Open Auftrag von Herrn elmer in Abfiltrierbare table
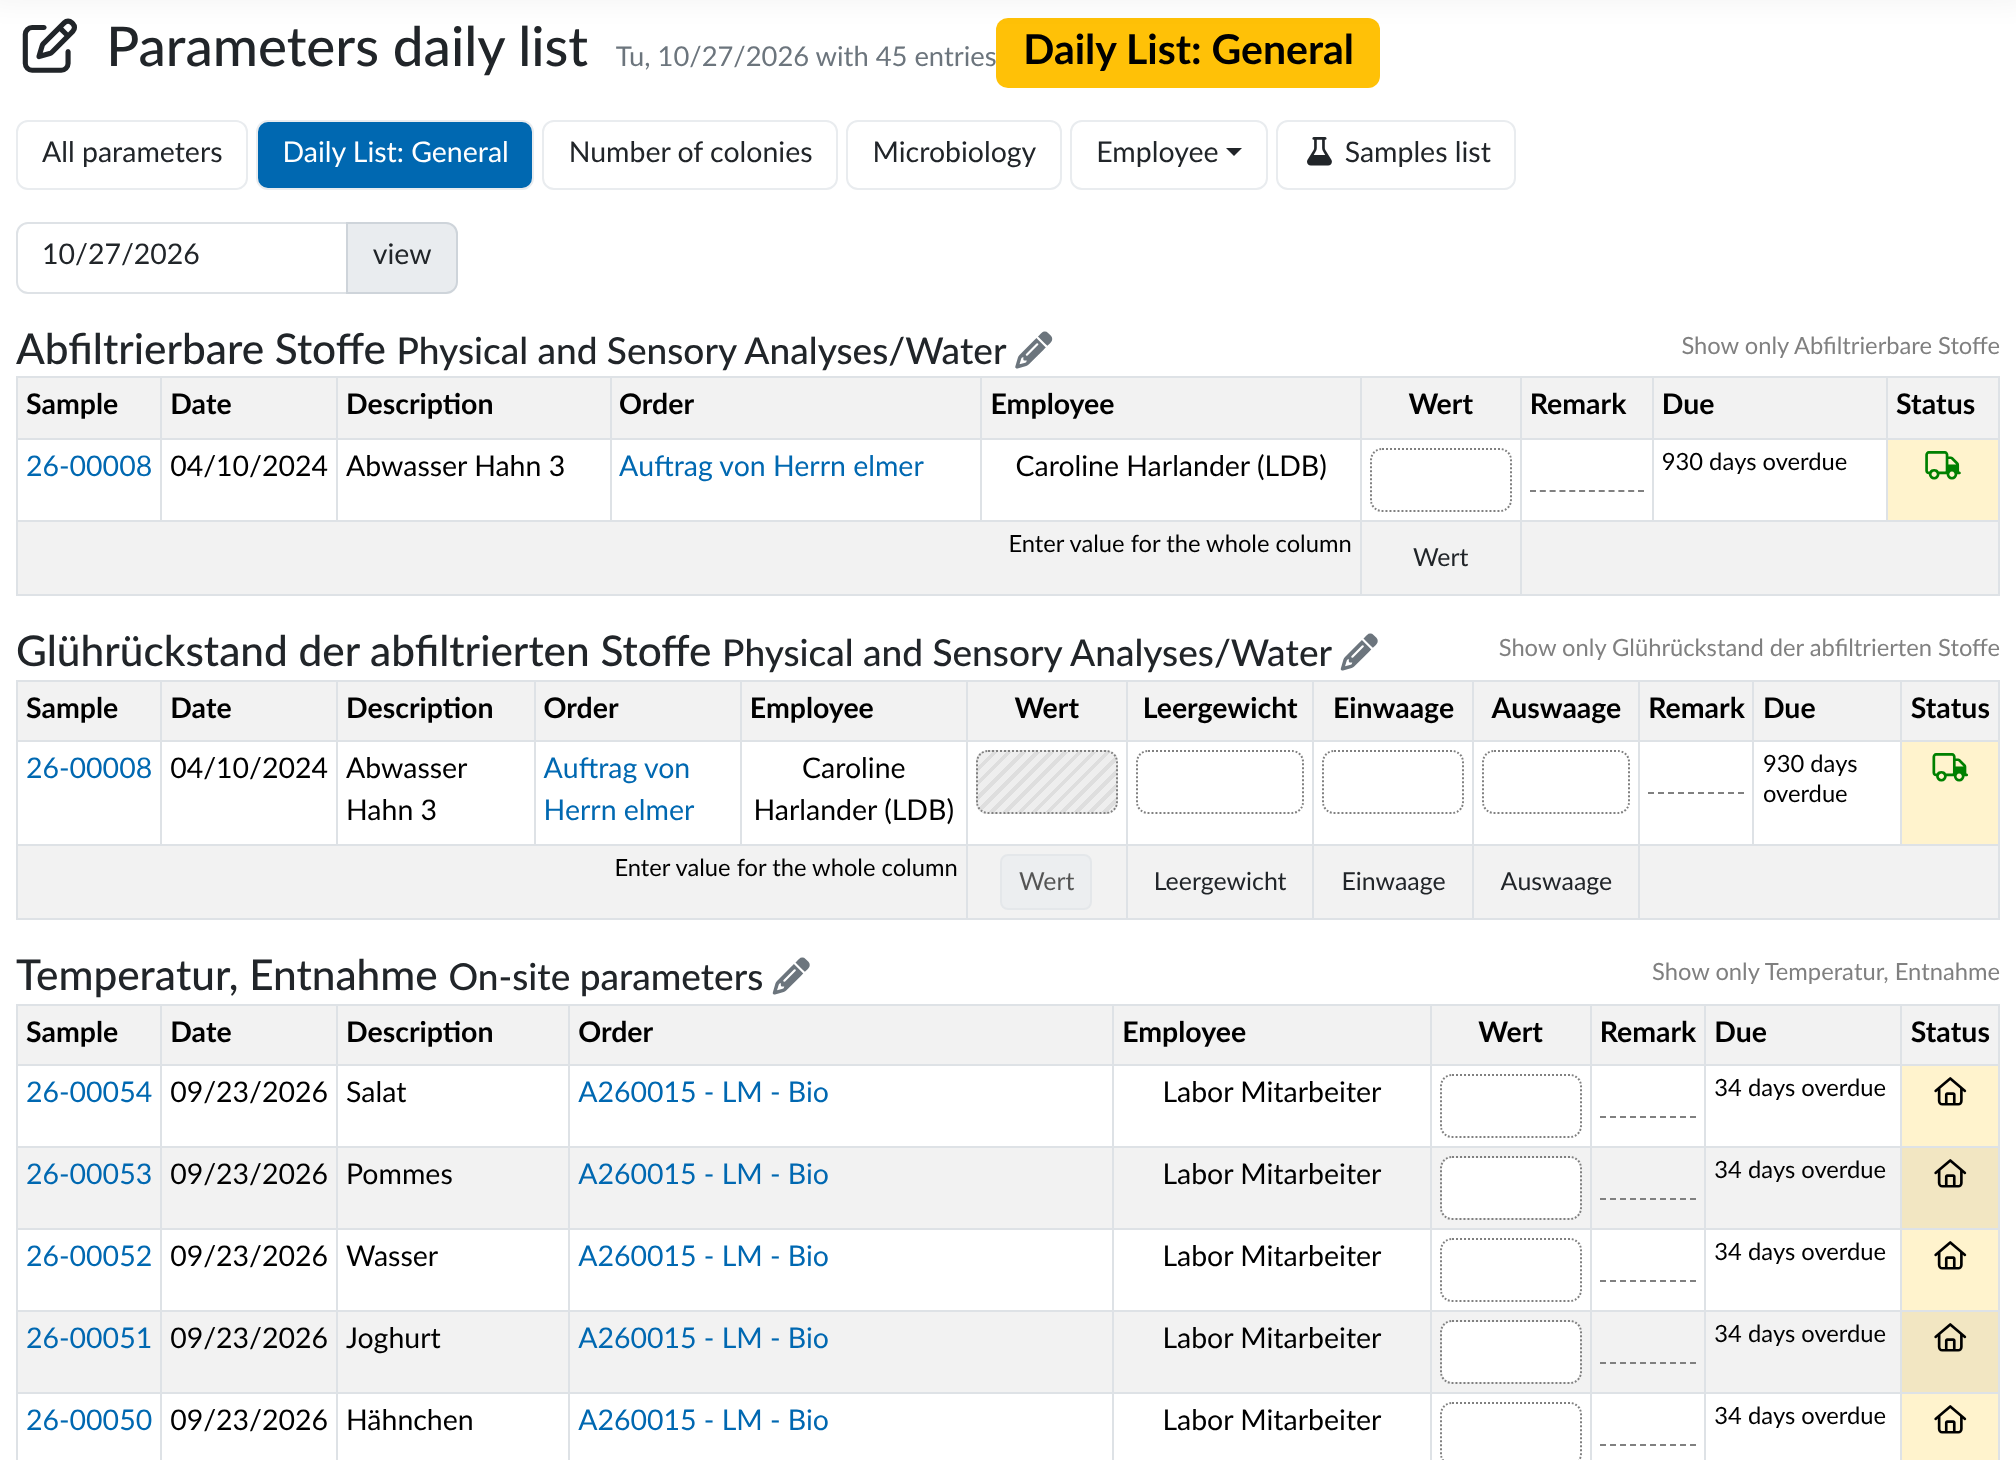Viewport: 2016px width, 1460px height. coord(771,466)
